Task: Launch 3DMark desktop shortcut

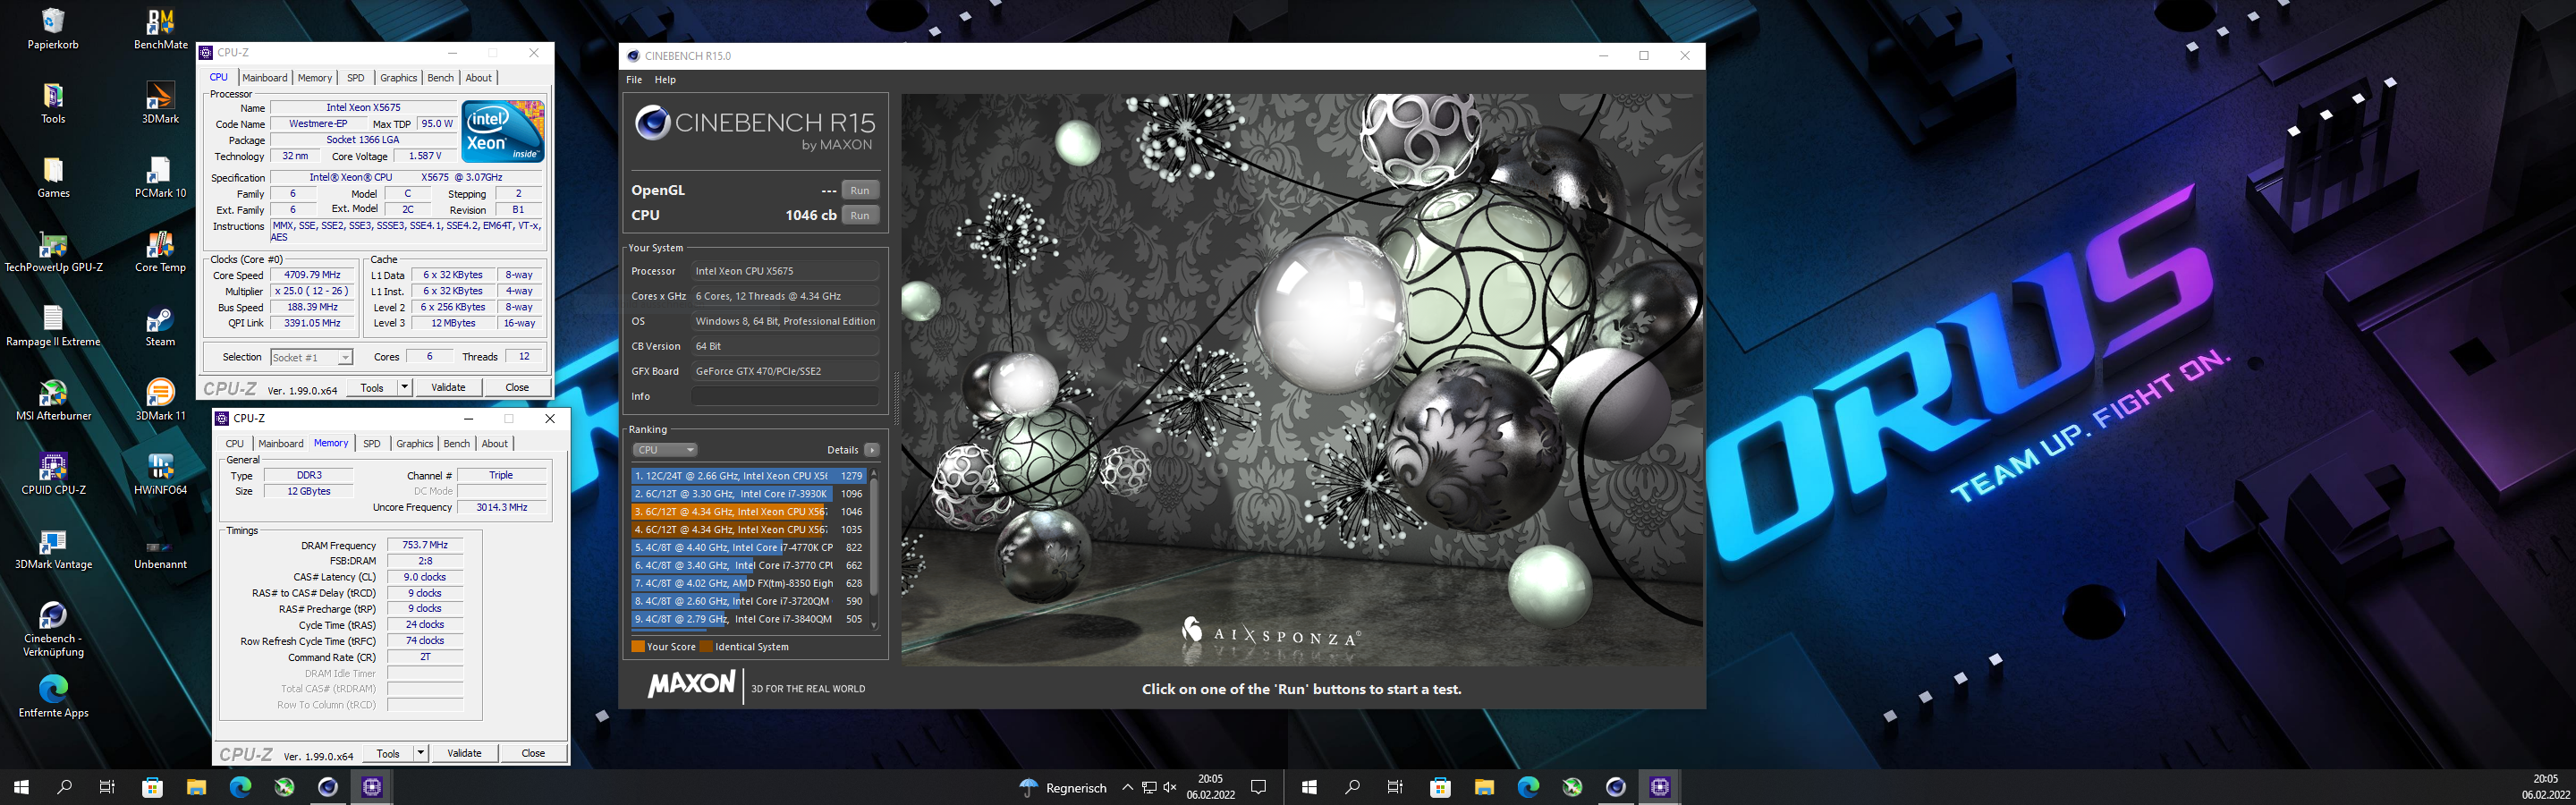Action: coord(160,103)
